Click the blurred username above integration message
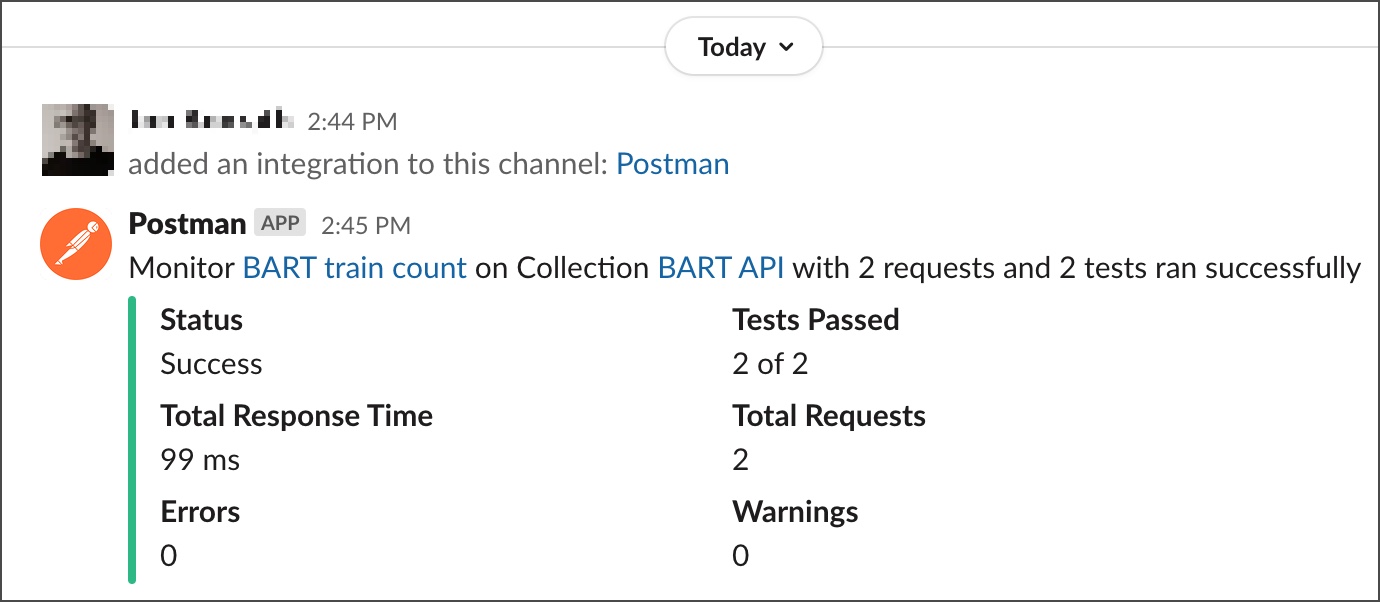Viewport: 1380px width, 602px height. [x=212, y=121]
